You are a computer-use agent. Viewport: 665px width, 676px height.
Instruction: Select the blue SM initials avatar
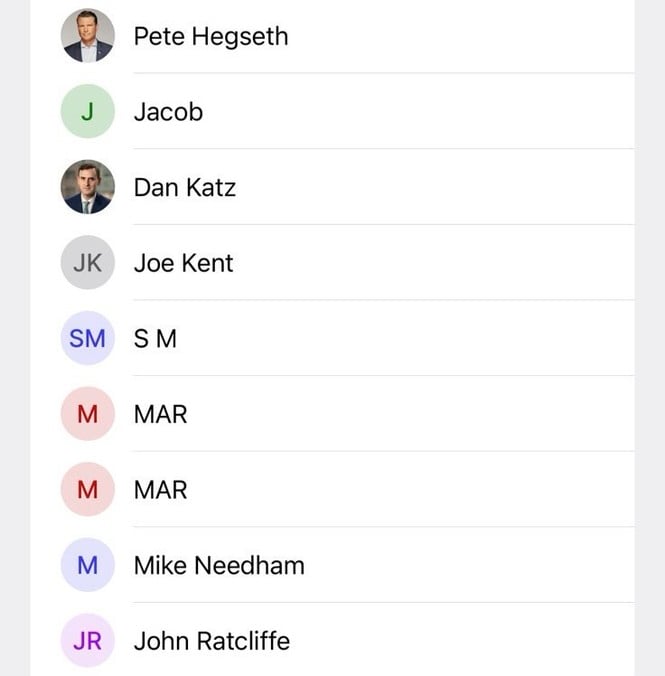[88, 339]
